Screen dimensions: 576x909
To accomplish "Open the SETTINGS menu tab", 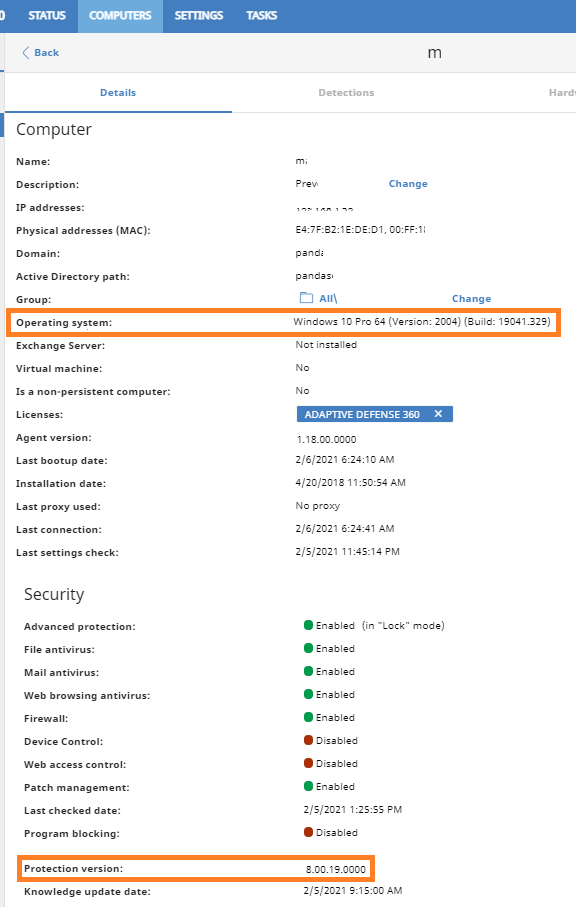I will 199,16.
